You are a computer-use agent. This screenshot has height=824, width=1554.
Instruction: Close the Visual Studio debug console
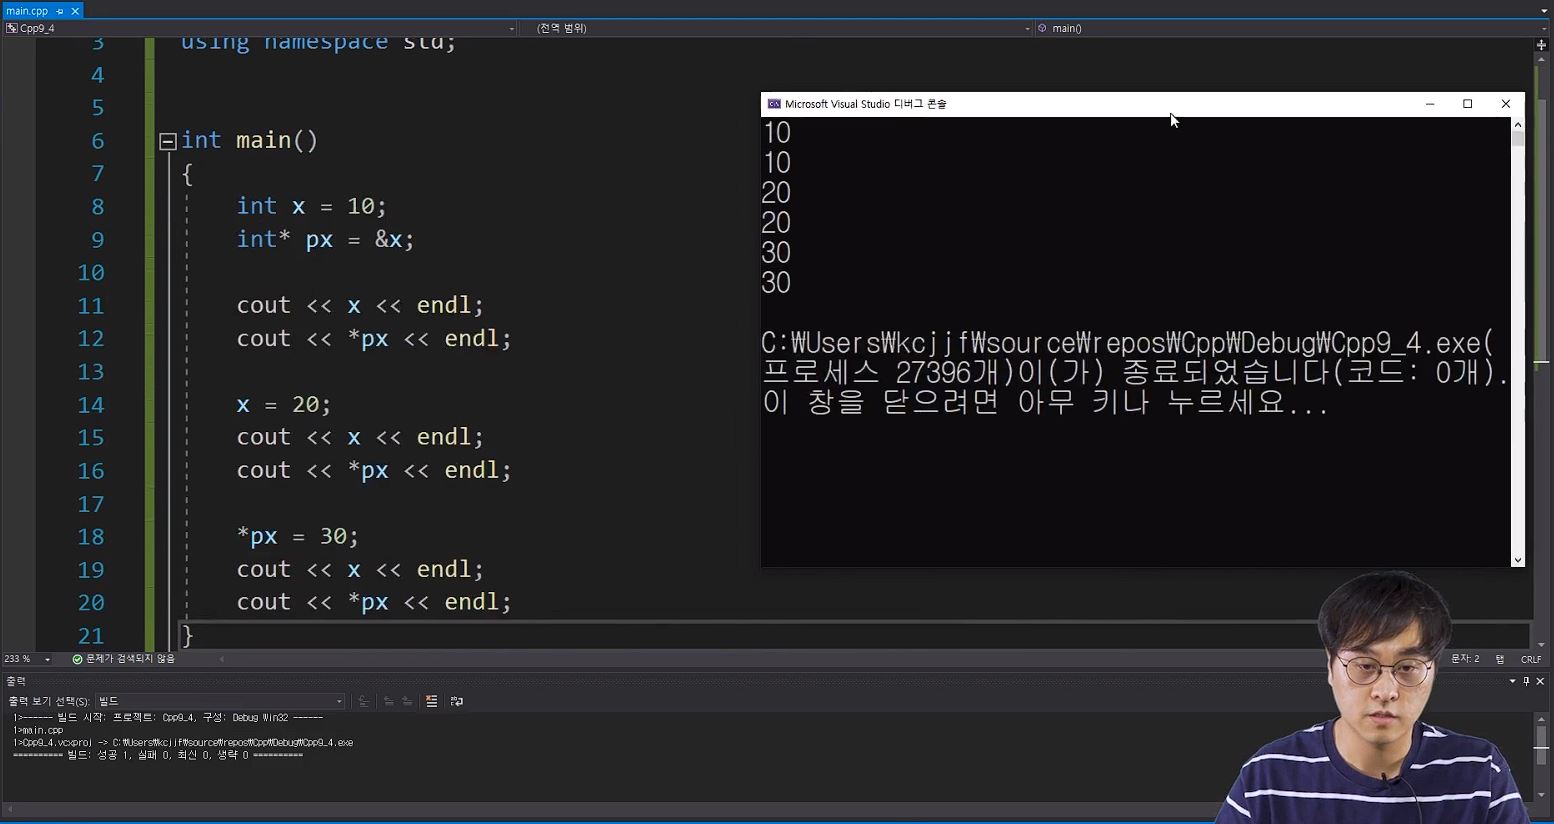click(1506, 104)
